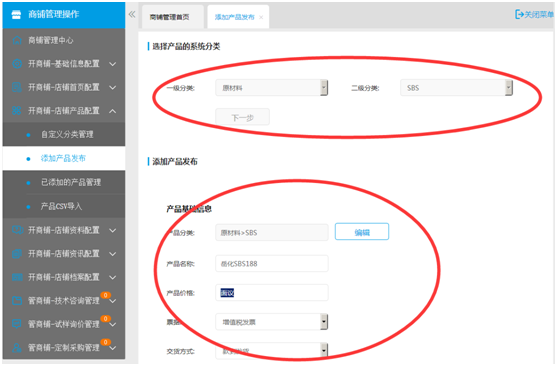
Task: Open 自定义分类管理 in the sidebar
Action: pos(64,134)
